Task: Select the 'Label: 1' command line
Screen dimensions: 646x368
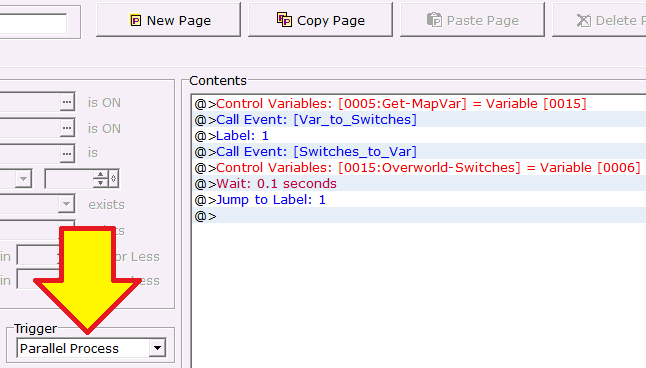Action: point(419,136)
